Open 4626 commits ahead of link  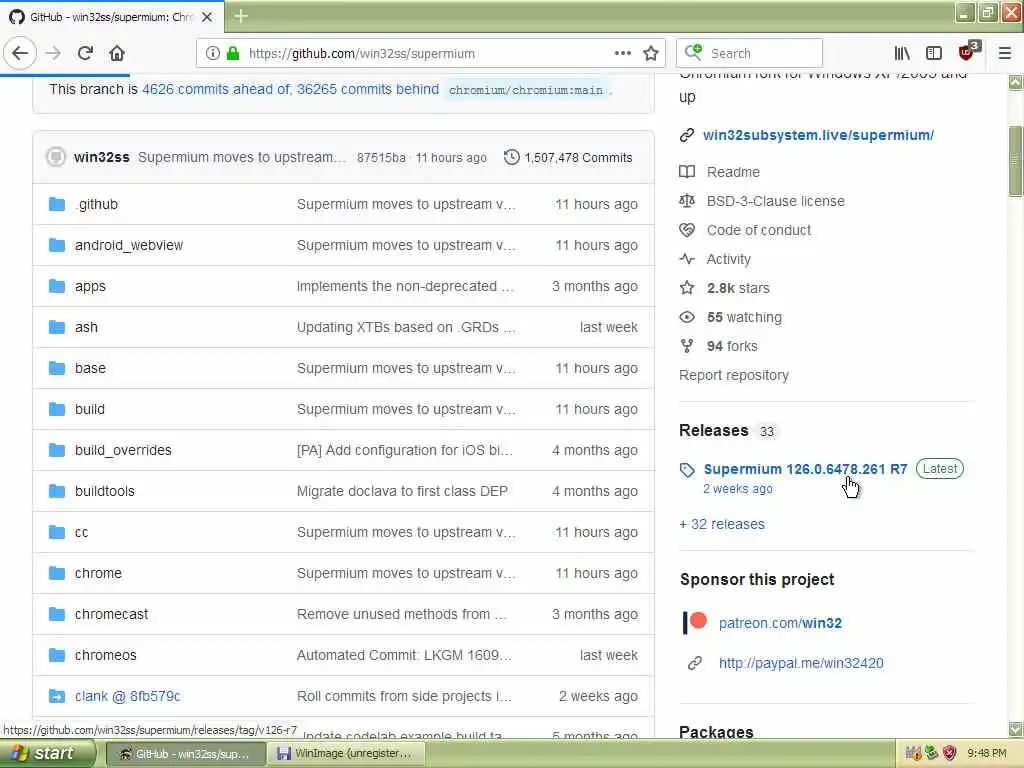coord(216,89)
